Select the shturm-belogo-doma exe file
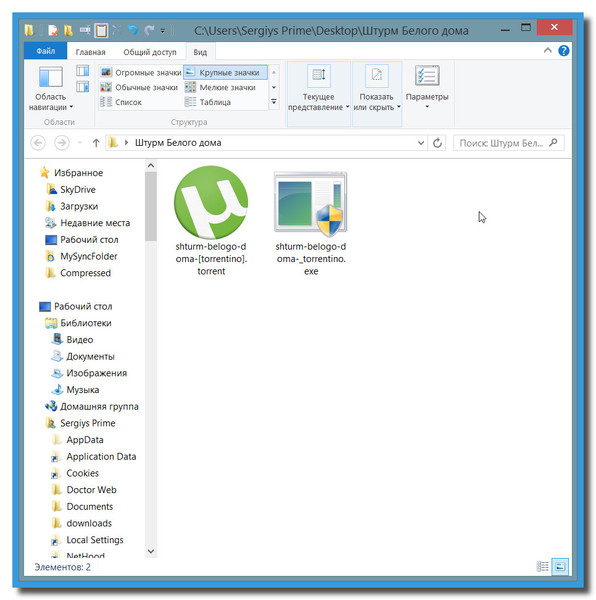 [311, 224]
